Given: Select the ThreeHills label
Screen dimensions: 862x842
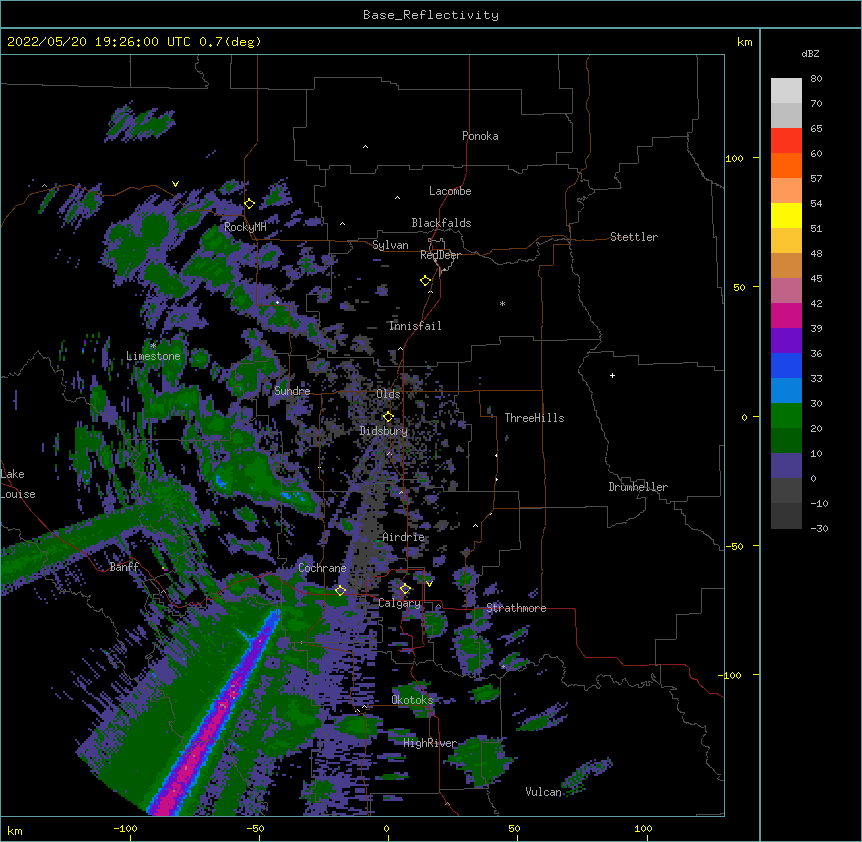Looking at the screenshot, I should point(534,418).
